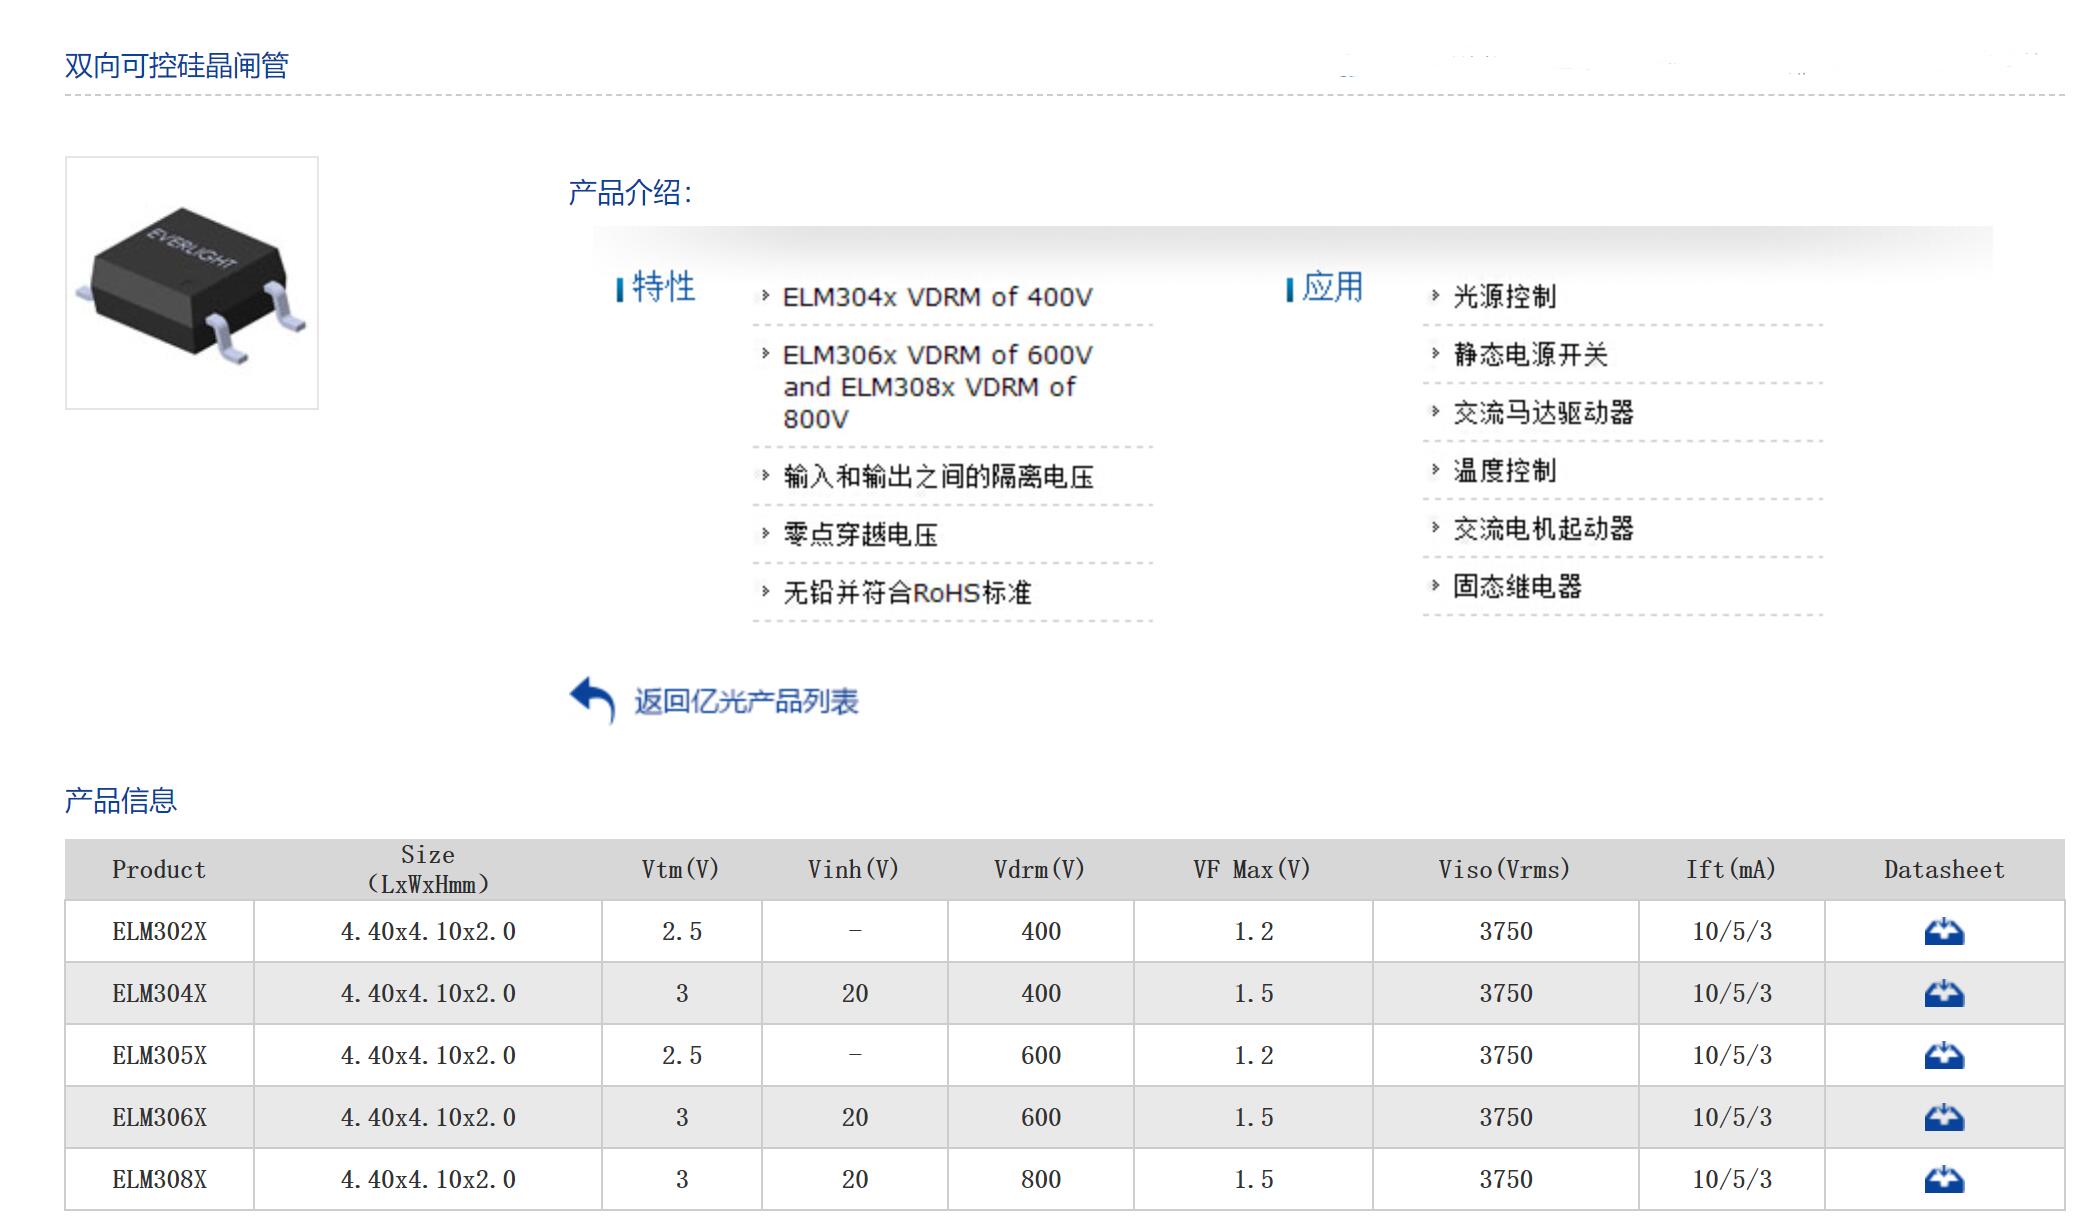Click the Datasheet column header
Viewport: 2092px width, 1227px height.
(x=1943, y=870)
